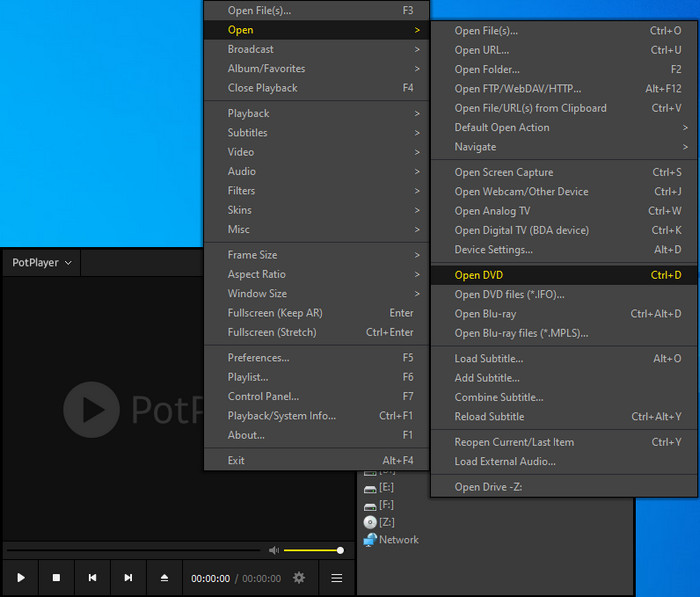Image resolution: width=700 pixels, height=597 pixels.
Task: Expand the Misc submenu
Action: (x=317, y=230)
